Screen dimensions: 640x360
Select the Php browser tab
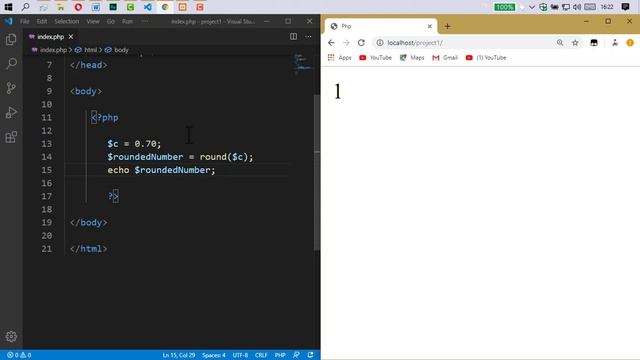tap(381, 26)
